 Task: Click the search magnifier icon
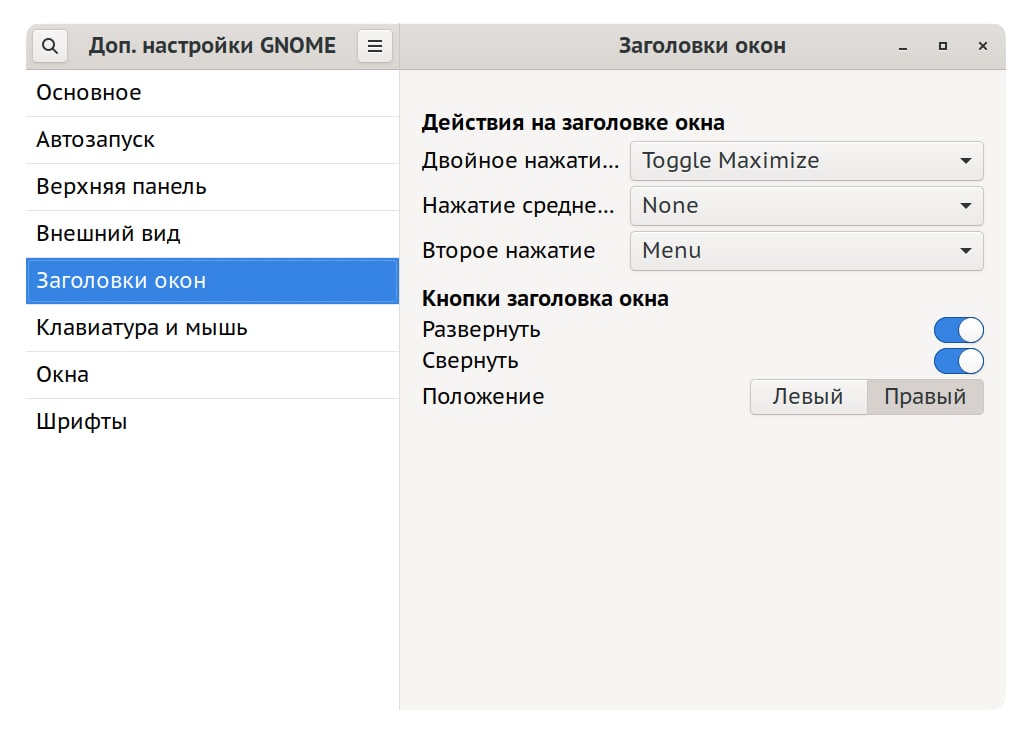pyautogui.click(x=51, y=46)
